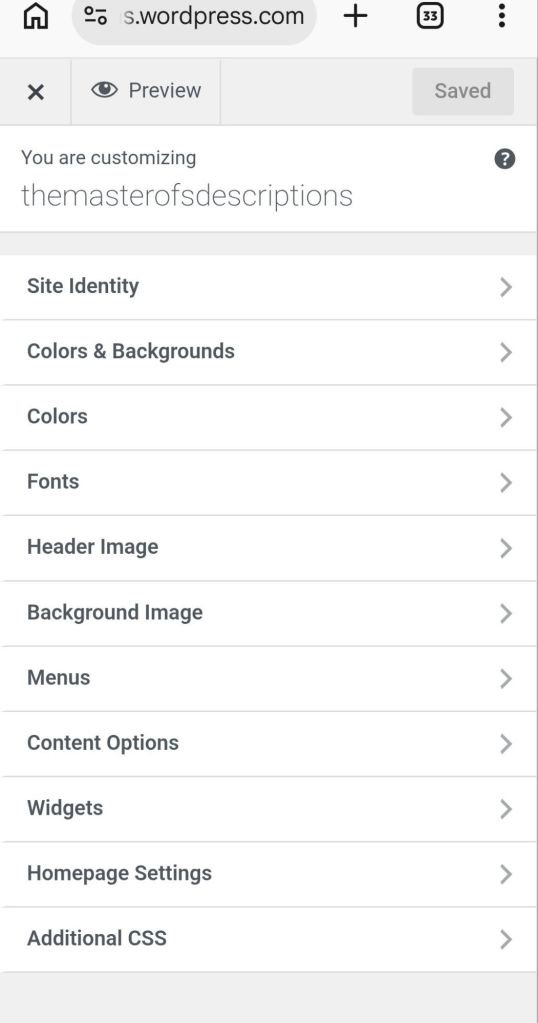The image size is (538, 1023).
Task: Open the Colors section
Action: pos(268,418)
